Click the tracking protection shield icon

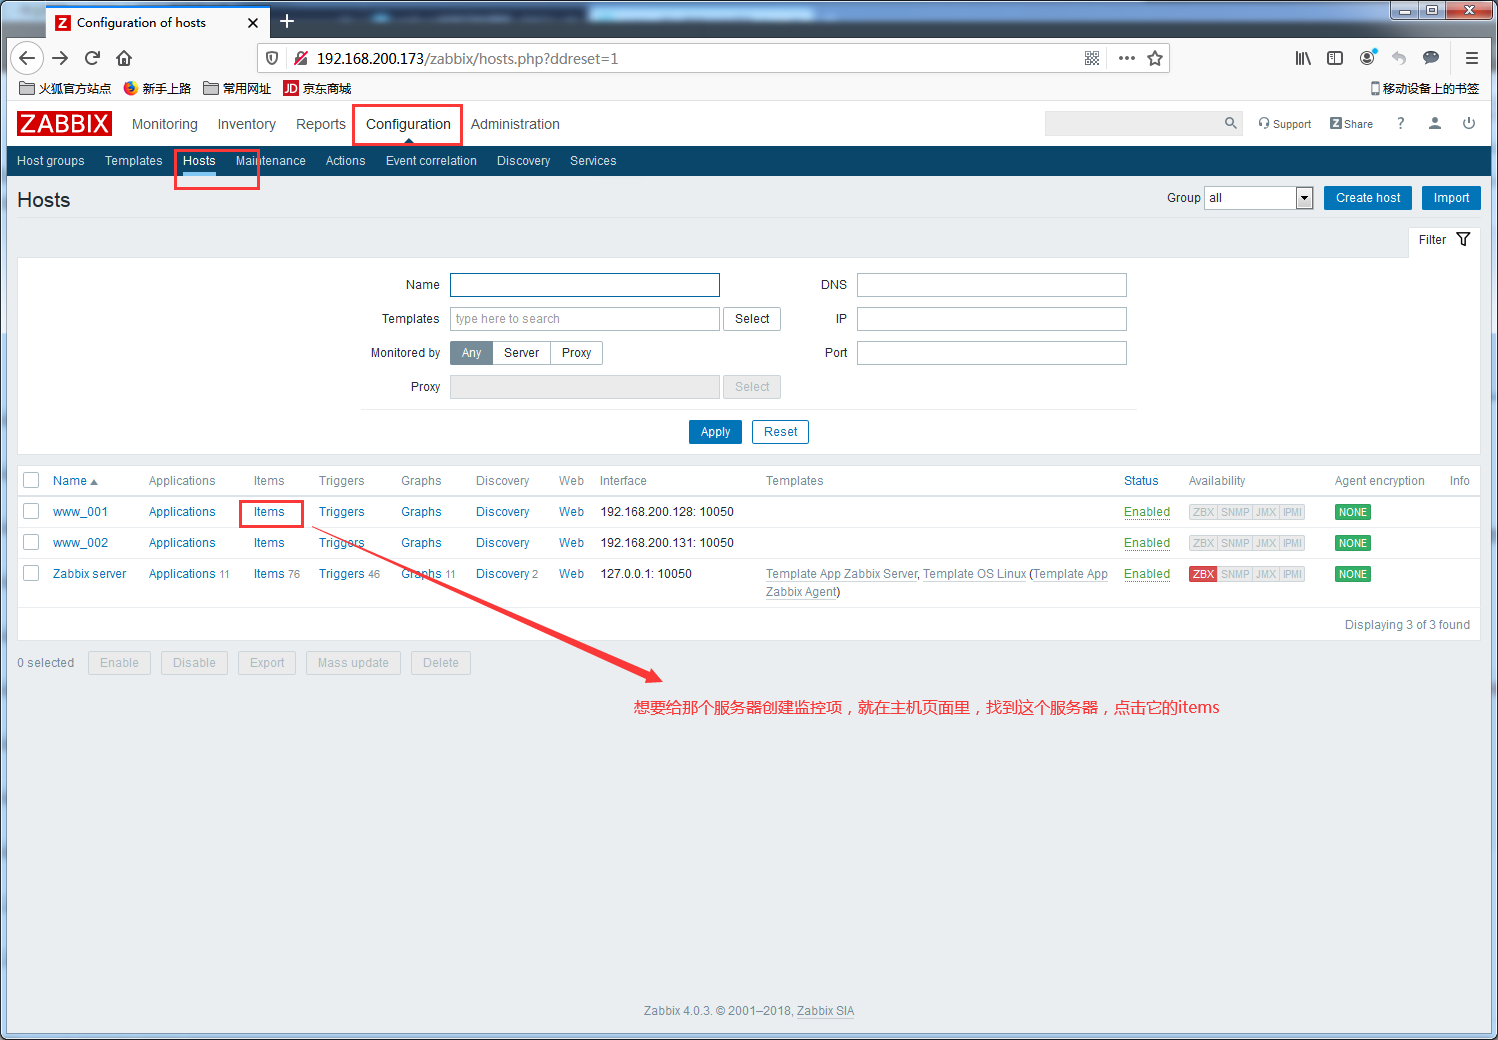point(272,58)
